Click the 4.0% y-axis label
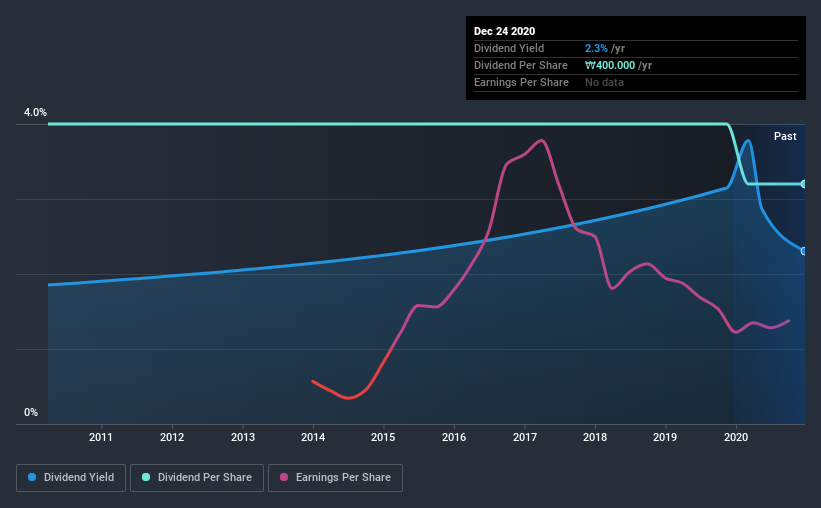The image size is (821, 508). [35, 112]
